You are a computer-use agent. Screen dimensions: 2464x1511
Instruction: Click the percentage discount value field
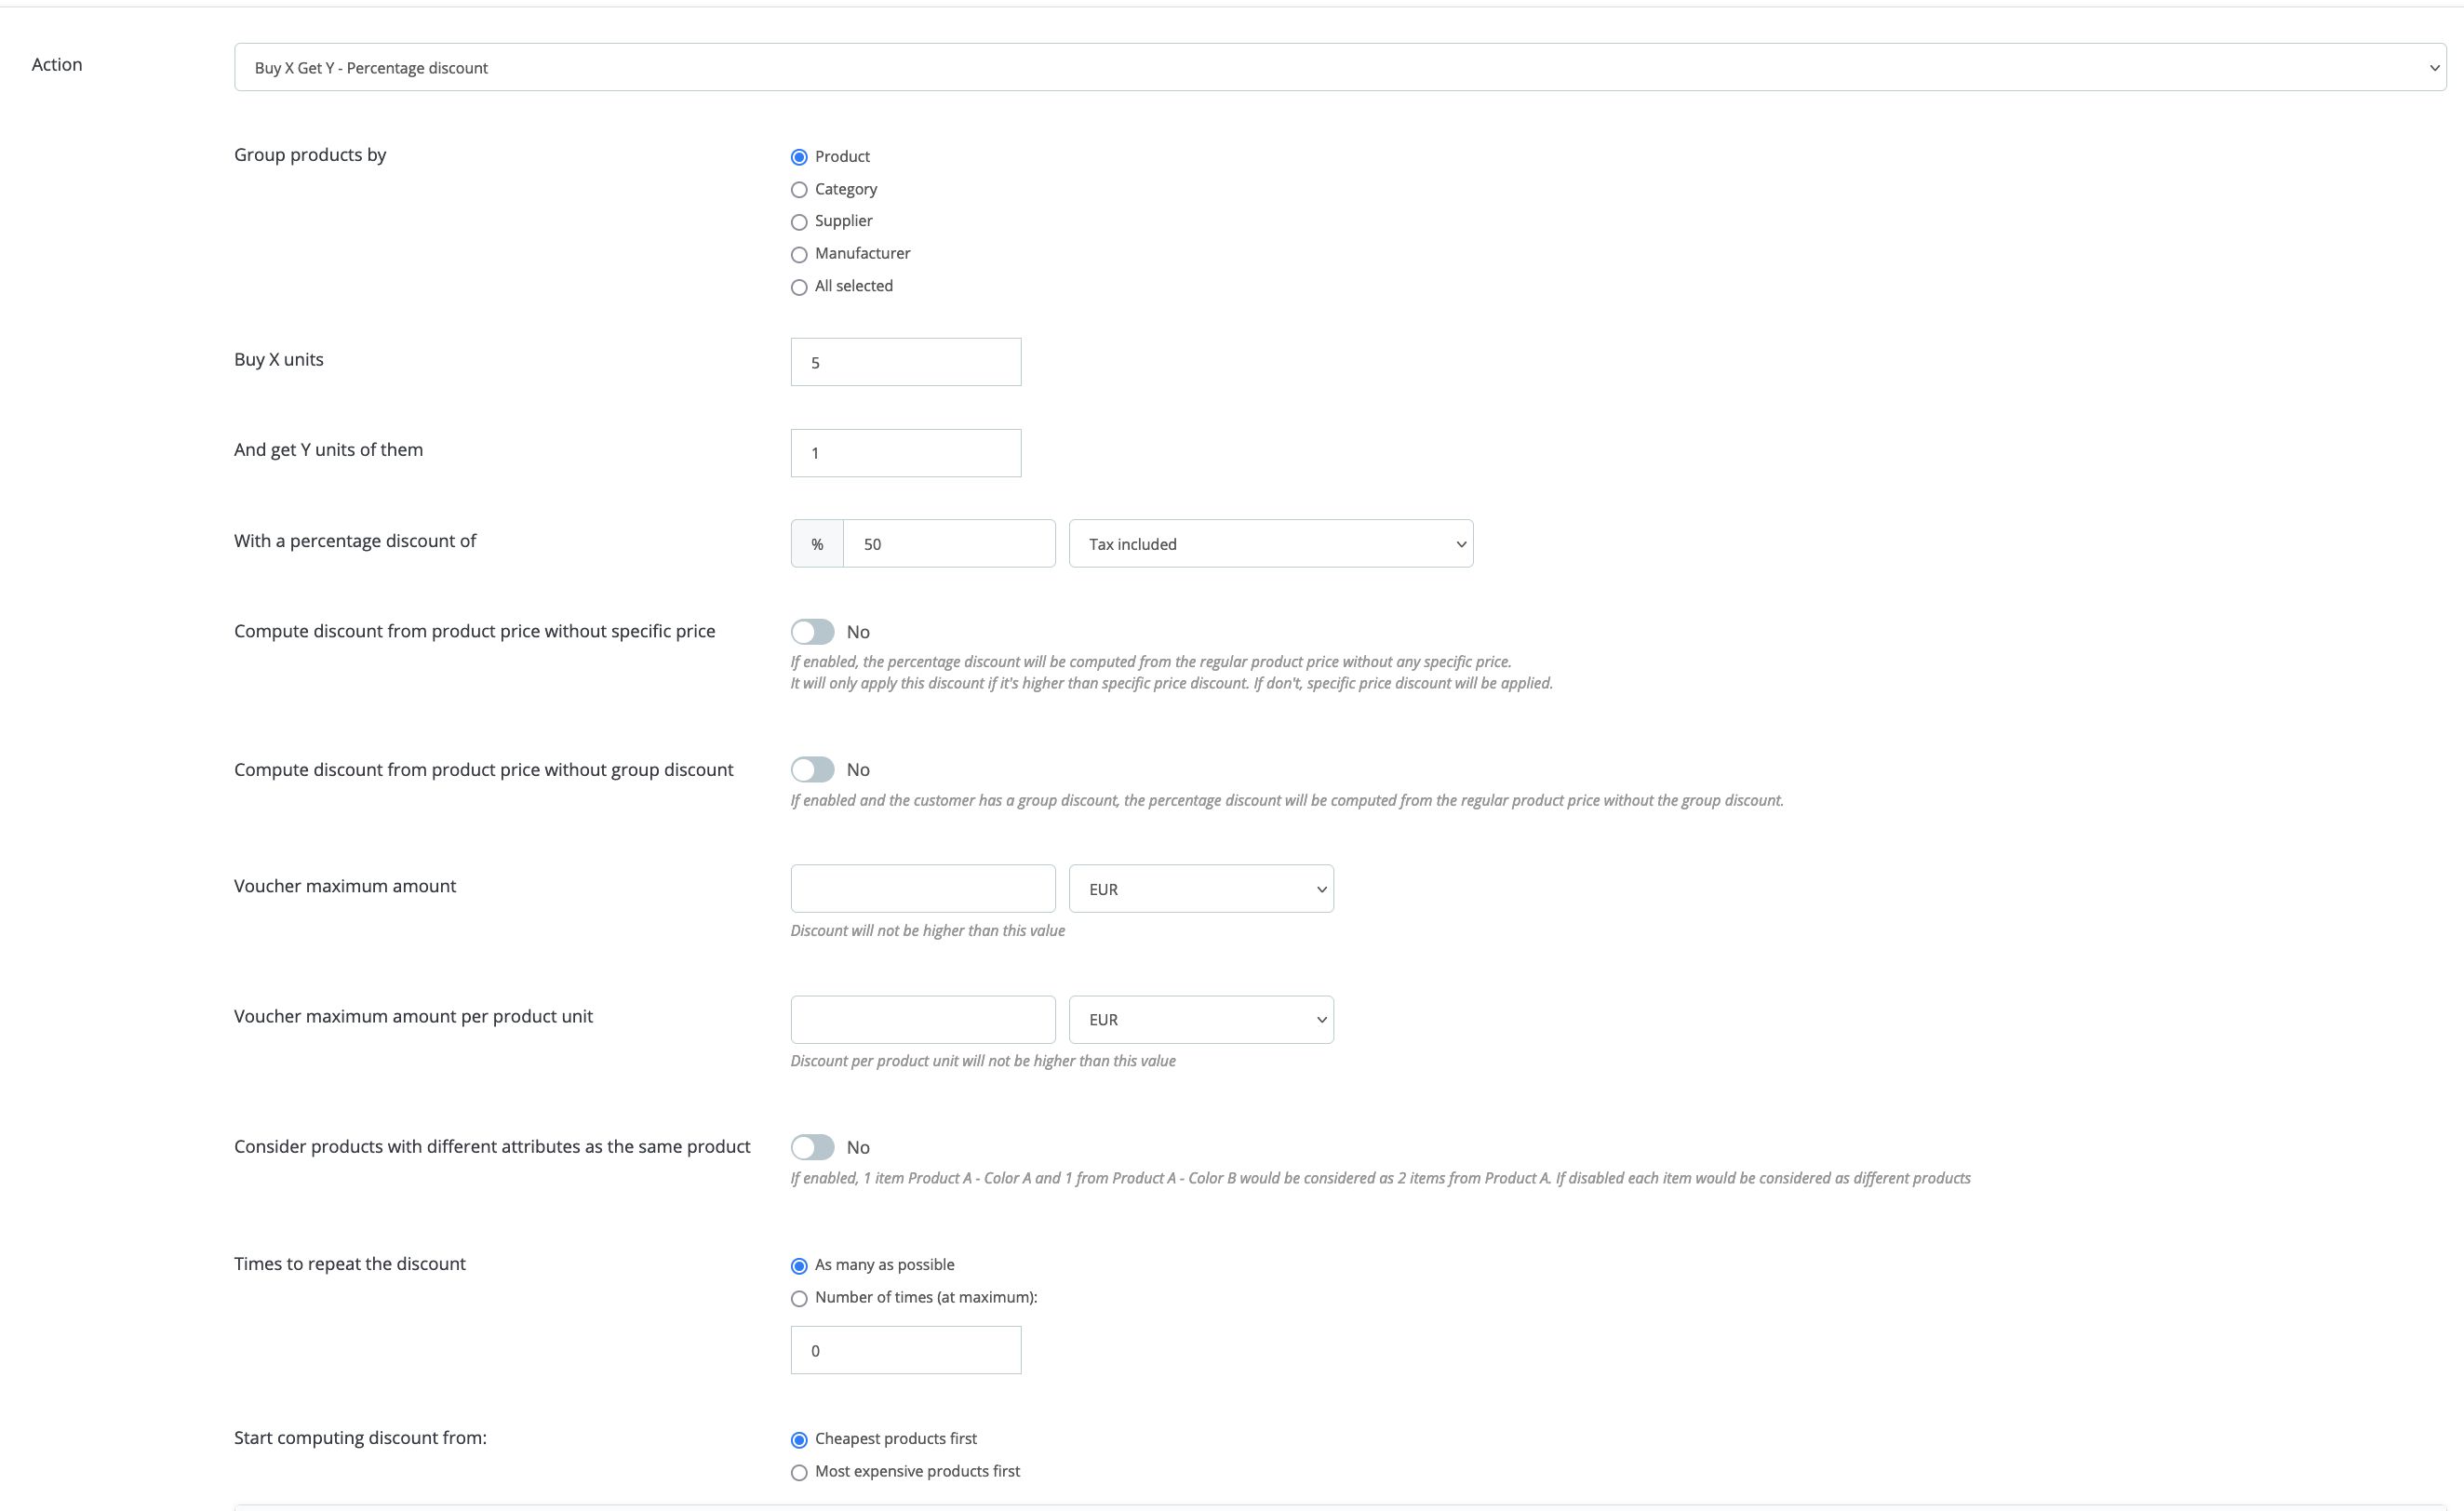point(948,544)
